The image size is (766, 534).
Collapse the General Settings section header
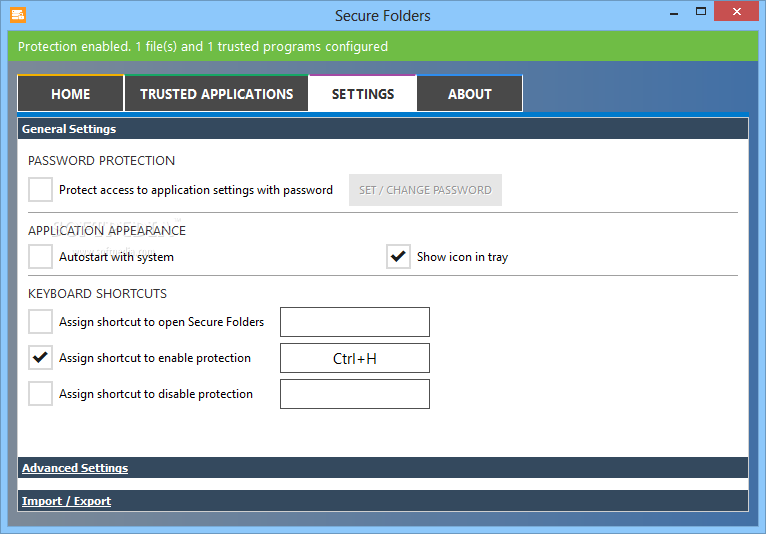383,128
